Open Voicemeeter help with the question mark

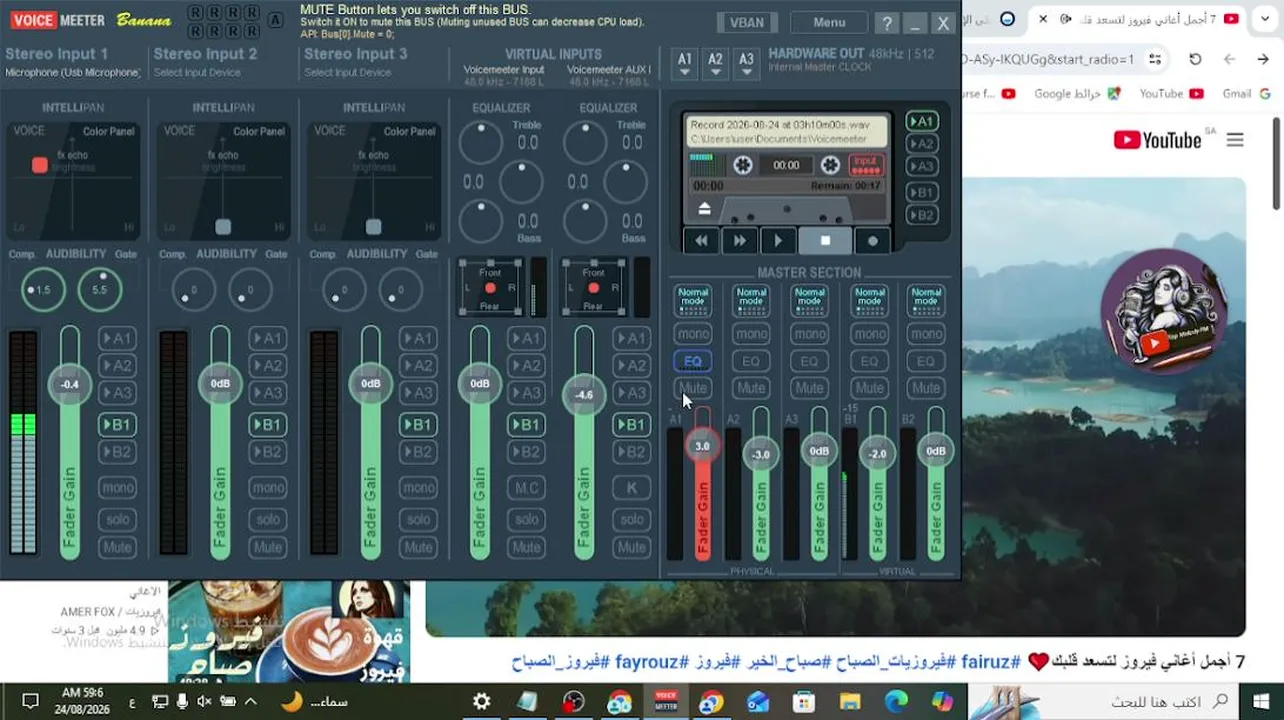pos(887,23)
